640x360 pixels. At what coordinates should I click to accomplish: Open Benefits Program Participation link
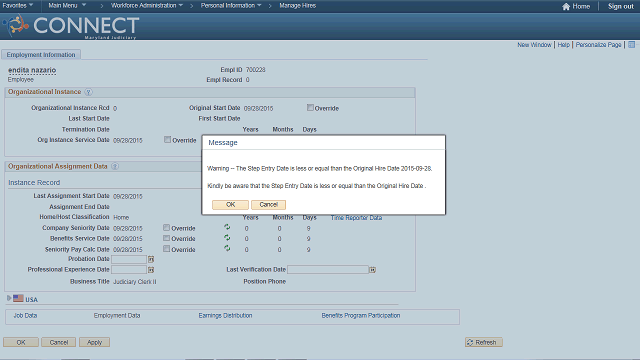[361, 316]
